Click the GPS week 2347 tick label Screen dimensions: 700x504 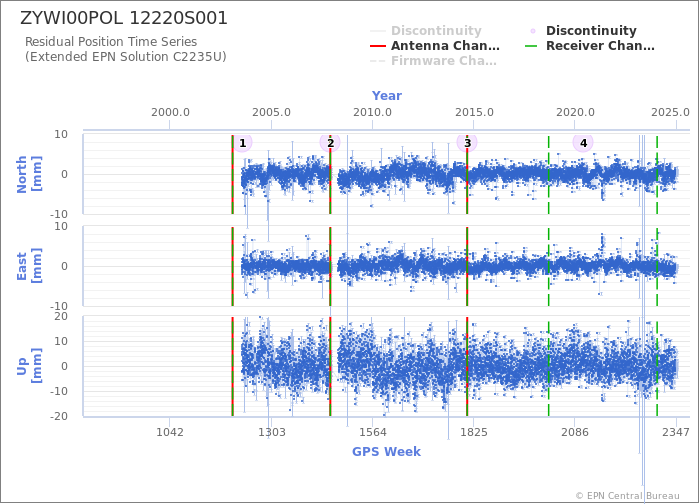point(676,432)
